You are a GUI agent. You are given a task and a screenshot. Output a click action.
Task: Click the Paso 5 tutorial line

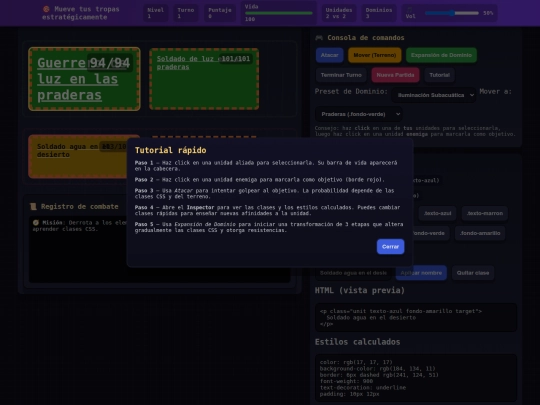point(269,227)
